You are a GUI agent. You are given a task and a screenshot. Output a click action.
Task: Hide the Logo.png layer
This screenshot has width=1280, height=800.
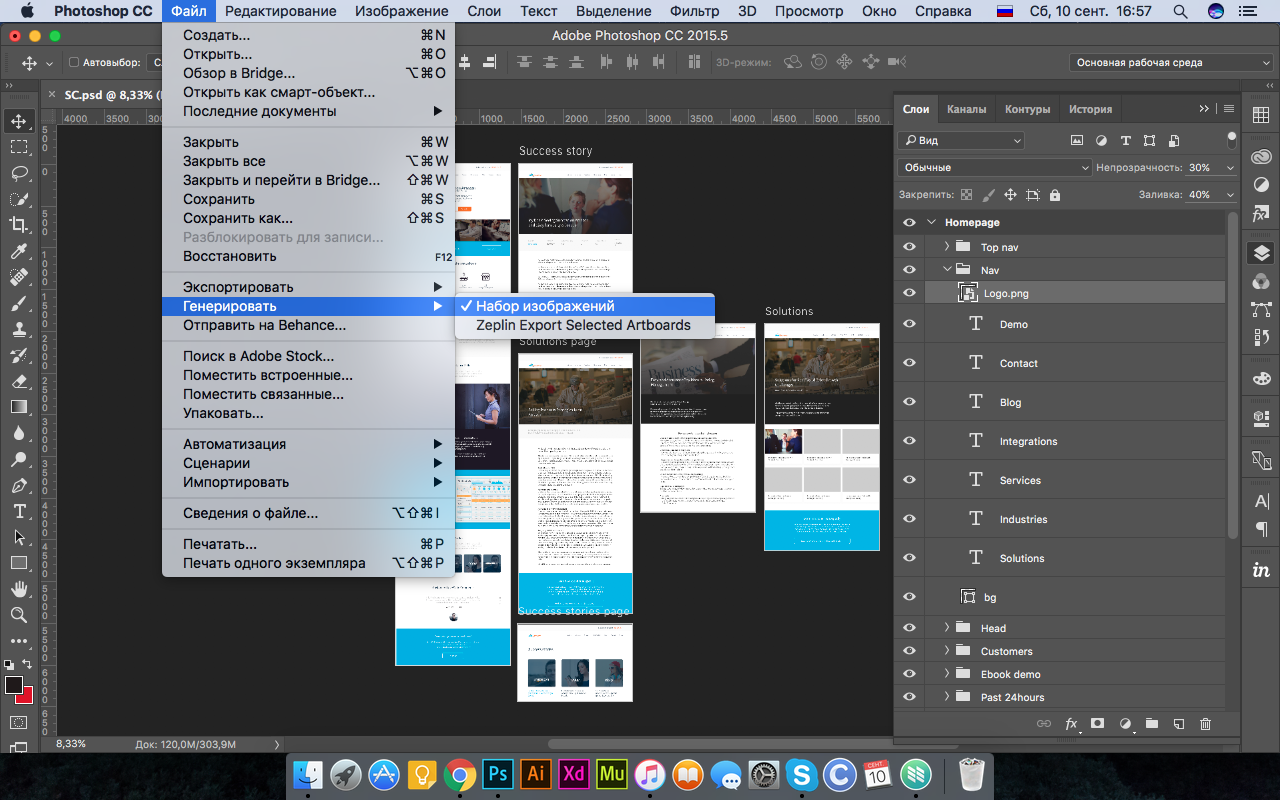click(x=909, y=293)
